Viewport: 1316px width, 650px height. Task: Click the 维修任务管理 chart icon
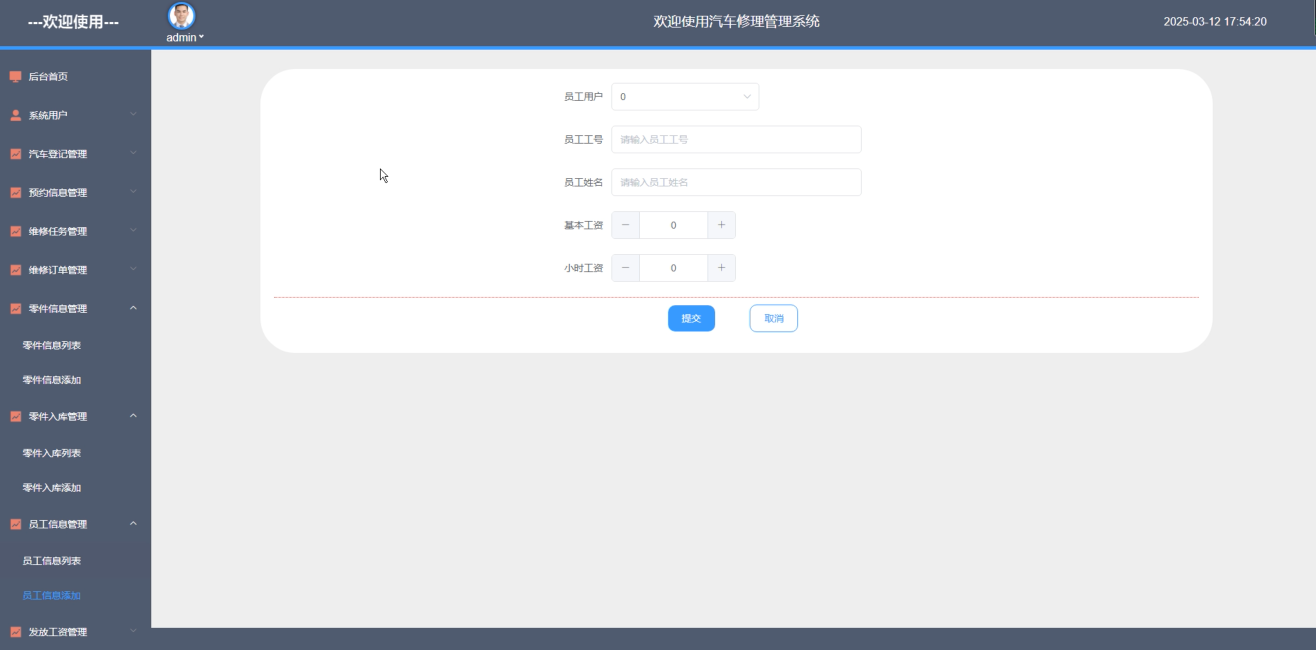coord(15,231)
